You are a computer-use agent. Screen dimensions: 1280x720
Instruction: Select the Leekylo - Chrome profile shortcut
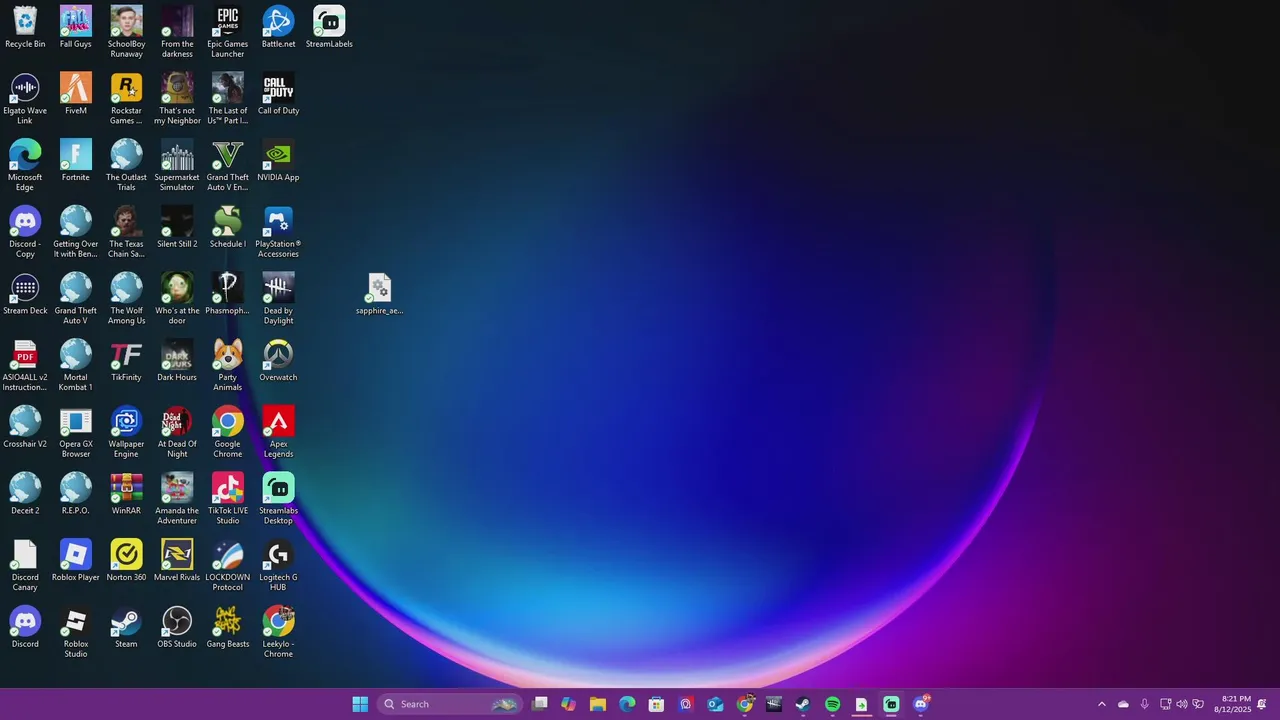(278, 632)
